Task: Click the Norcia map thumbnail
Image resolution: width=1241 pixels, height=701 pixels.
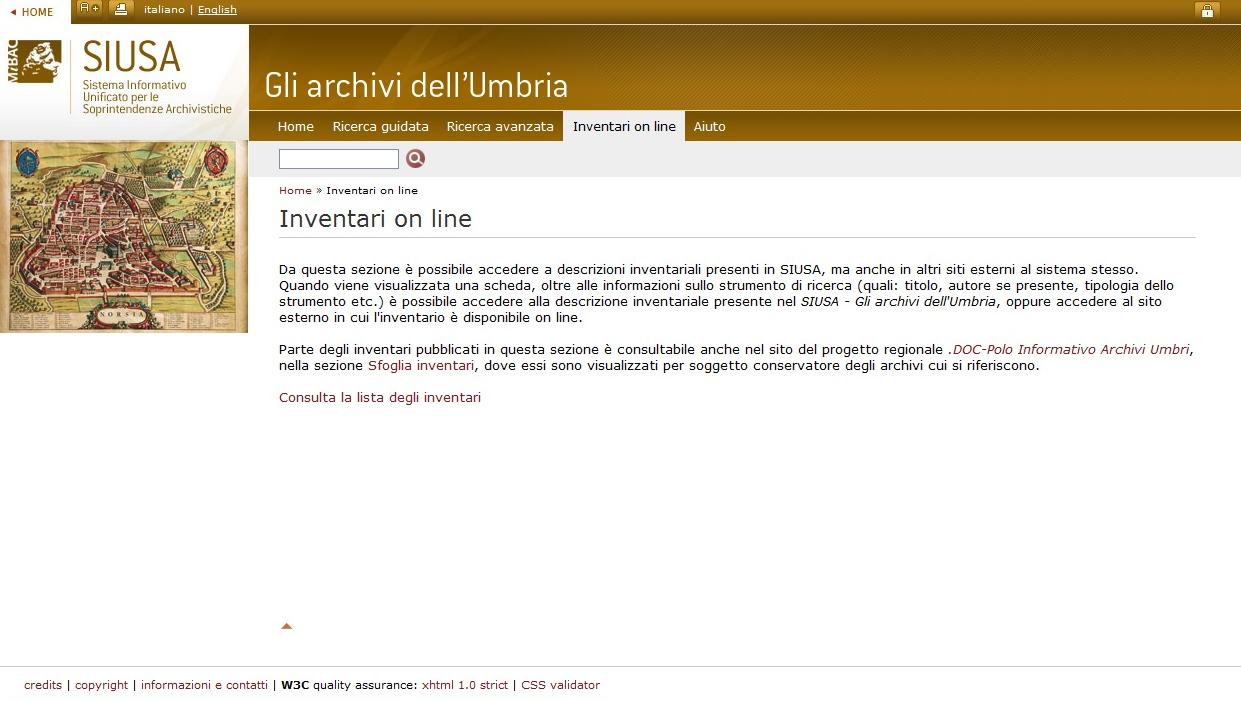Action: (x=124, y=236)
